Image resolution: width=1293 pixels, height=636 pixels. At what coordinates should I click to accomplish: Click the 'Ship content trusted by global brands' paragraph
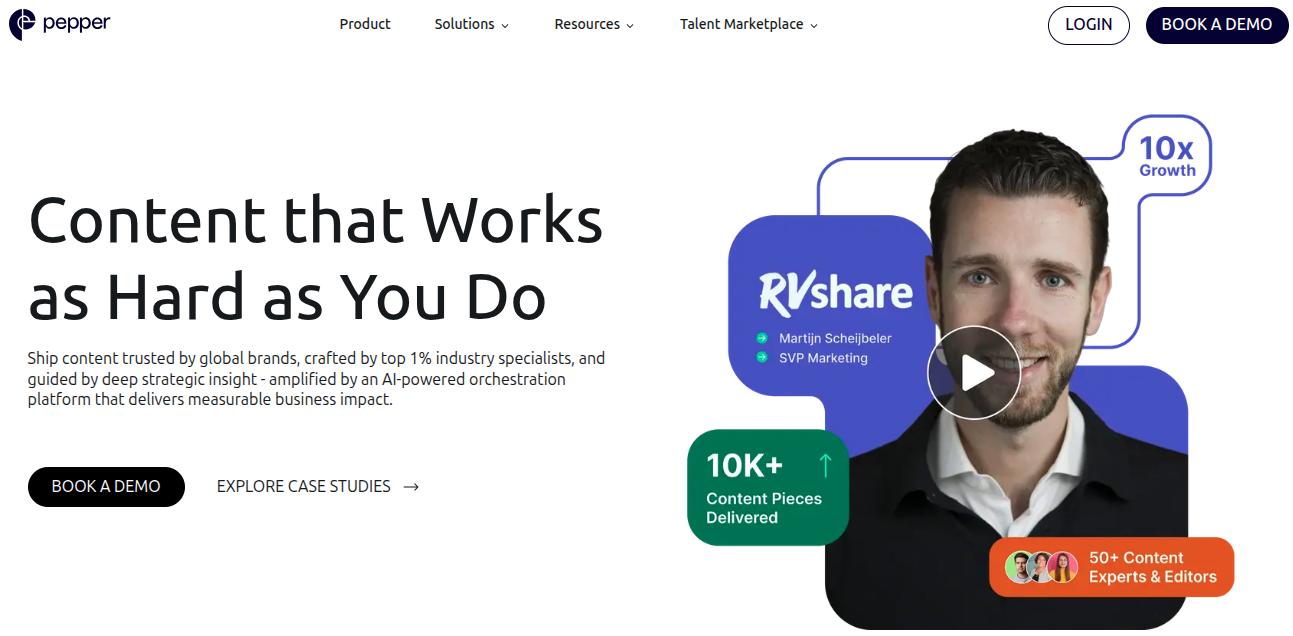pyautogui.click(x=316, y=378)
